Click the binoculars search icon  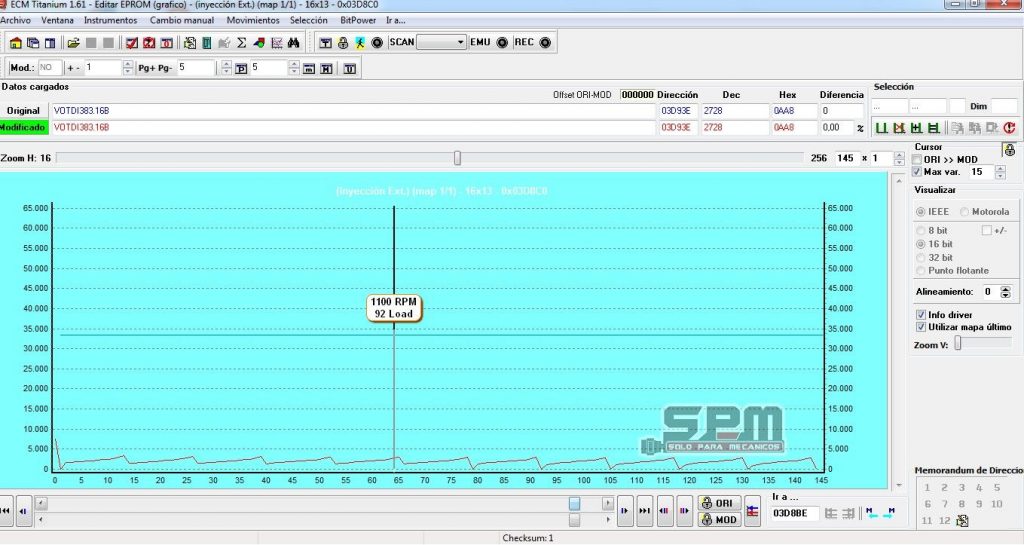click(293, 42)
